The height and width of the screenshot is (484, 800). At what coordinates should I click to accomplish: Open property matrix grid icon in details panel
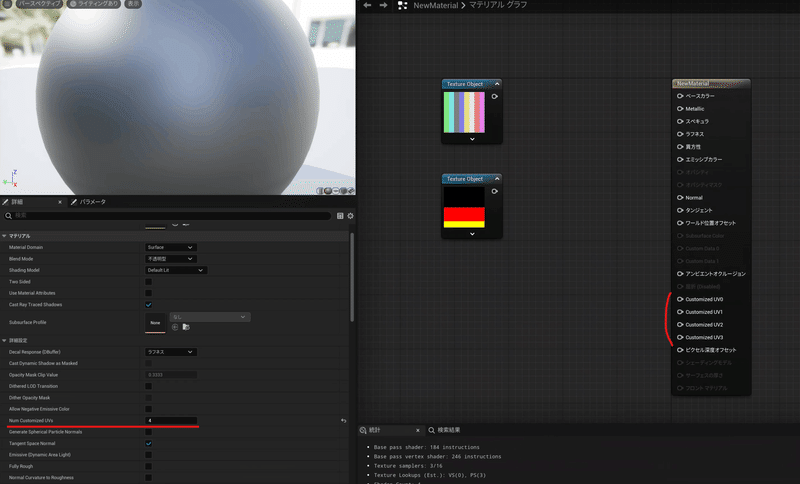coord(340,216)
